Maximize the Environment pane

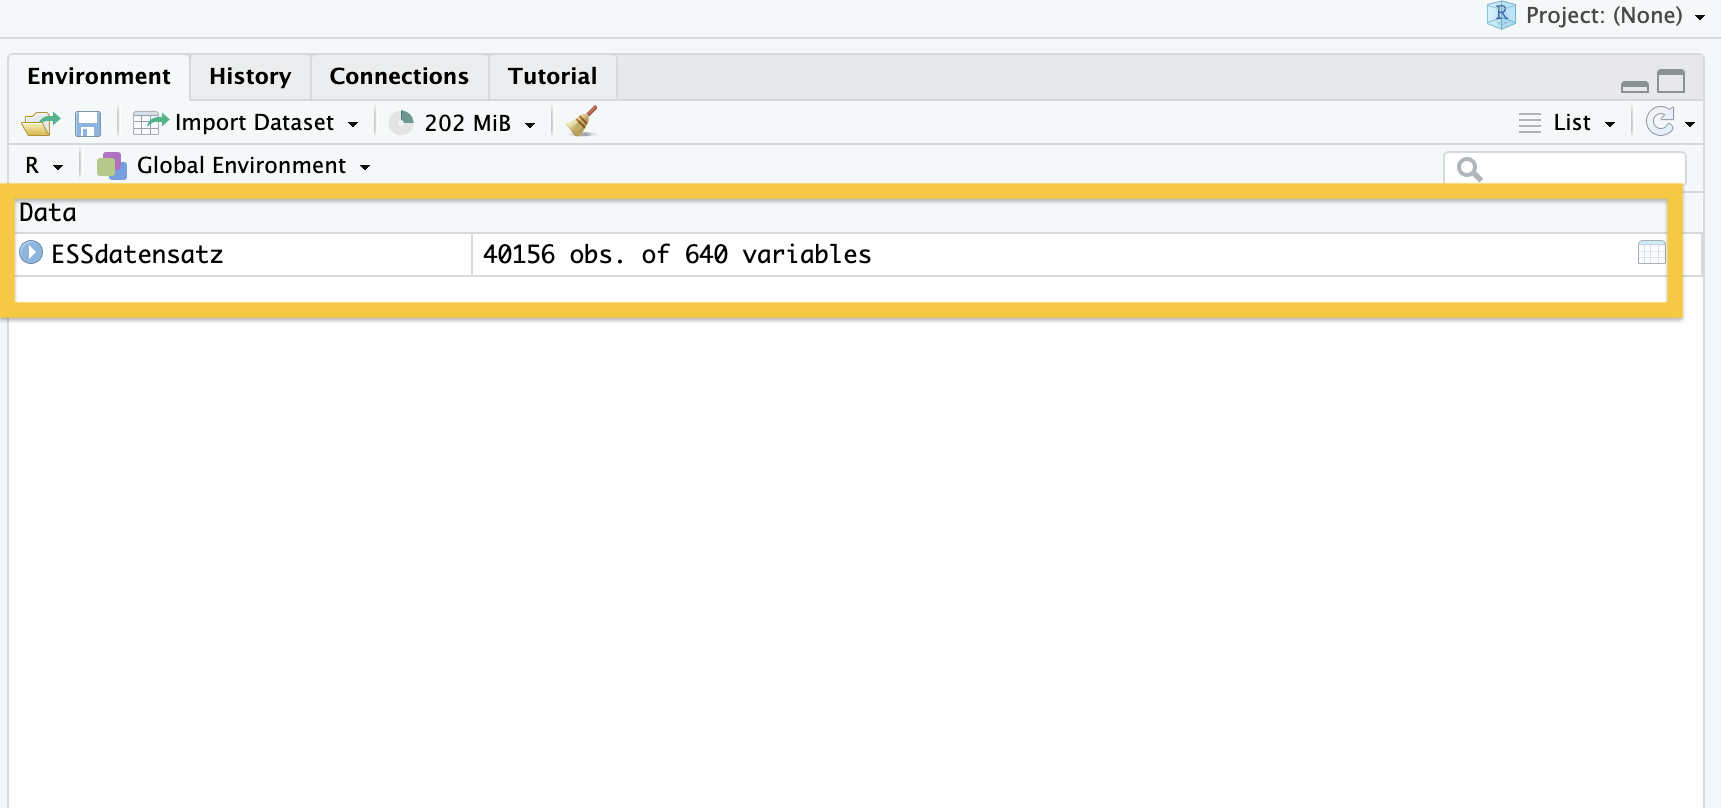(x=1671, y=81)
